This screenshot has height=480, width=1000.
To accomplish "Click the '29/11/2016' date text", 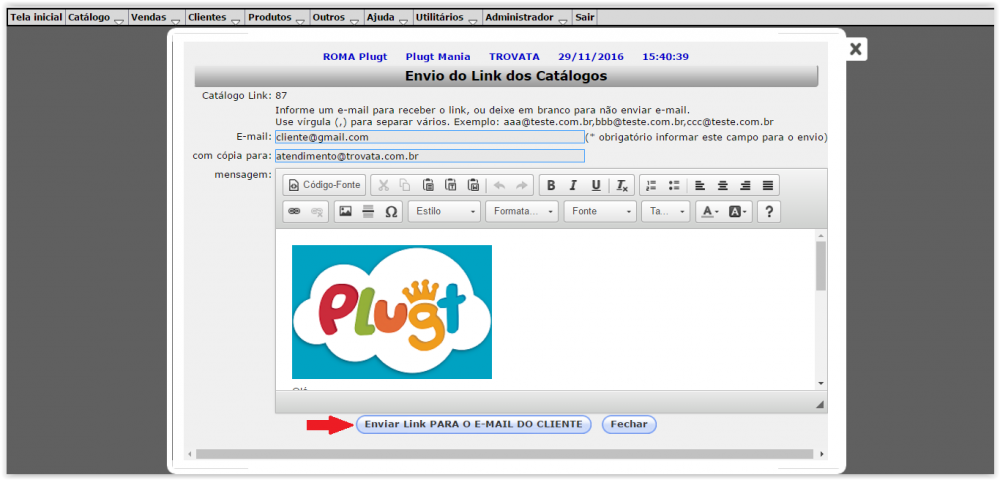I will tap(591, 57).
